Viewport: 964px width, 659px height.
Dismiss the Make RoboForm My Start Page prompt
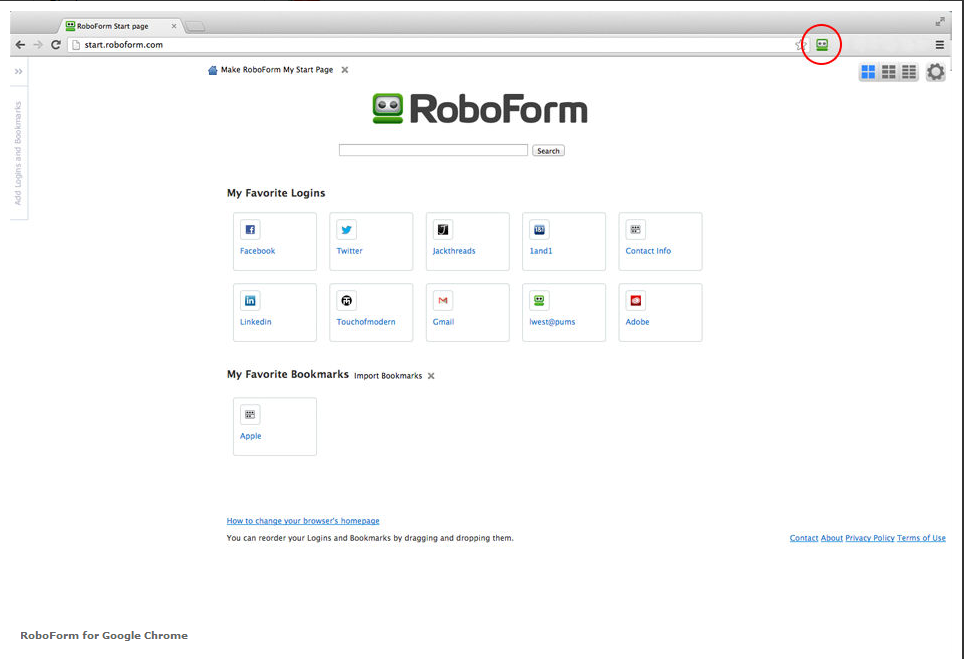pyautogui.click(x=345, y=69)
